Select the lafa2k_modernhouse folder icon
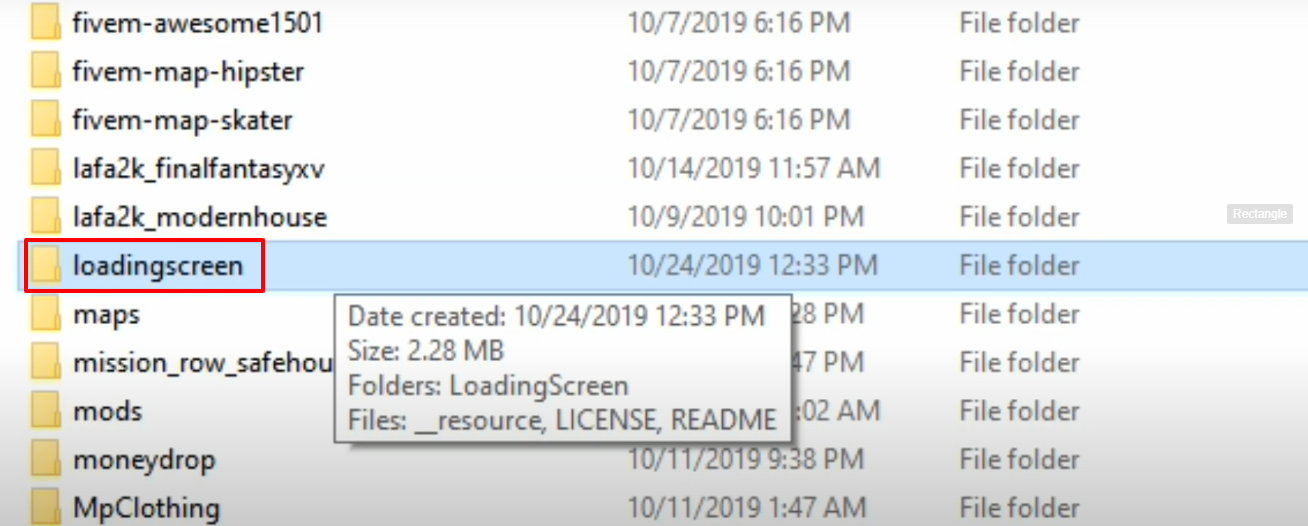Image resolution: width=1308 pixels, height=526 pixels. click(46, 216)
